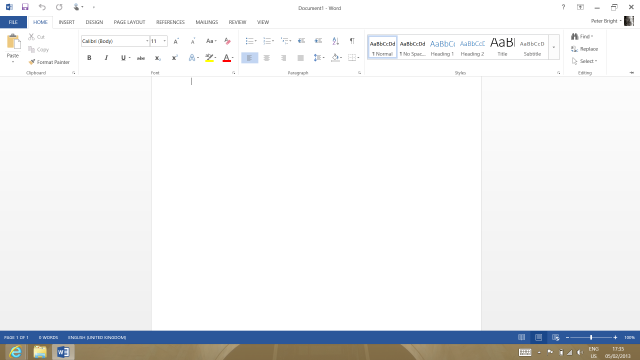Expand the Styles gallery More arrow
This screenshot has width=640, height=360.
click(554, 47)
